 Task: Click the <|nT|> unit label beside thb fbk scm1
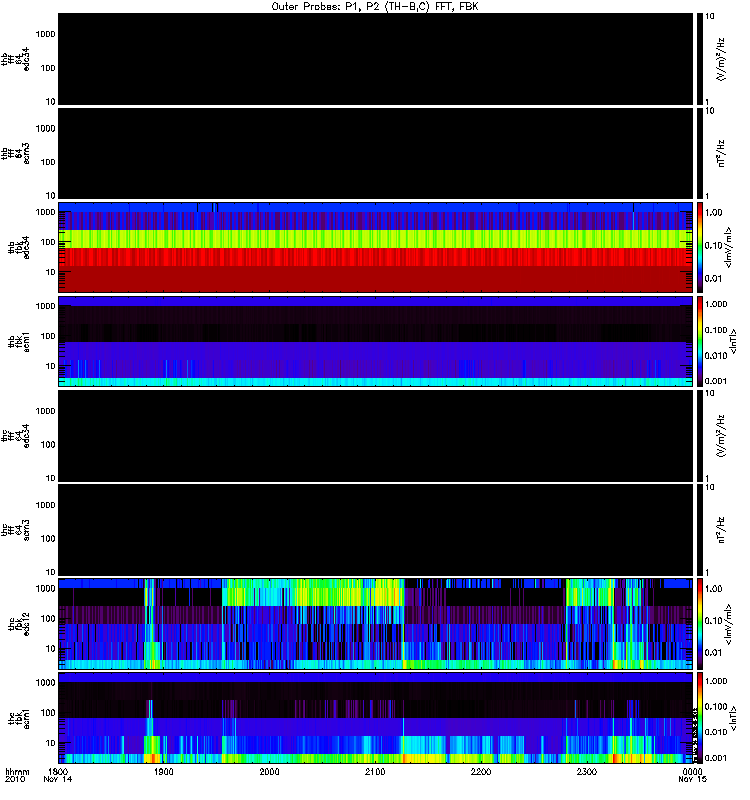[x=733, y=341]
